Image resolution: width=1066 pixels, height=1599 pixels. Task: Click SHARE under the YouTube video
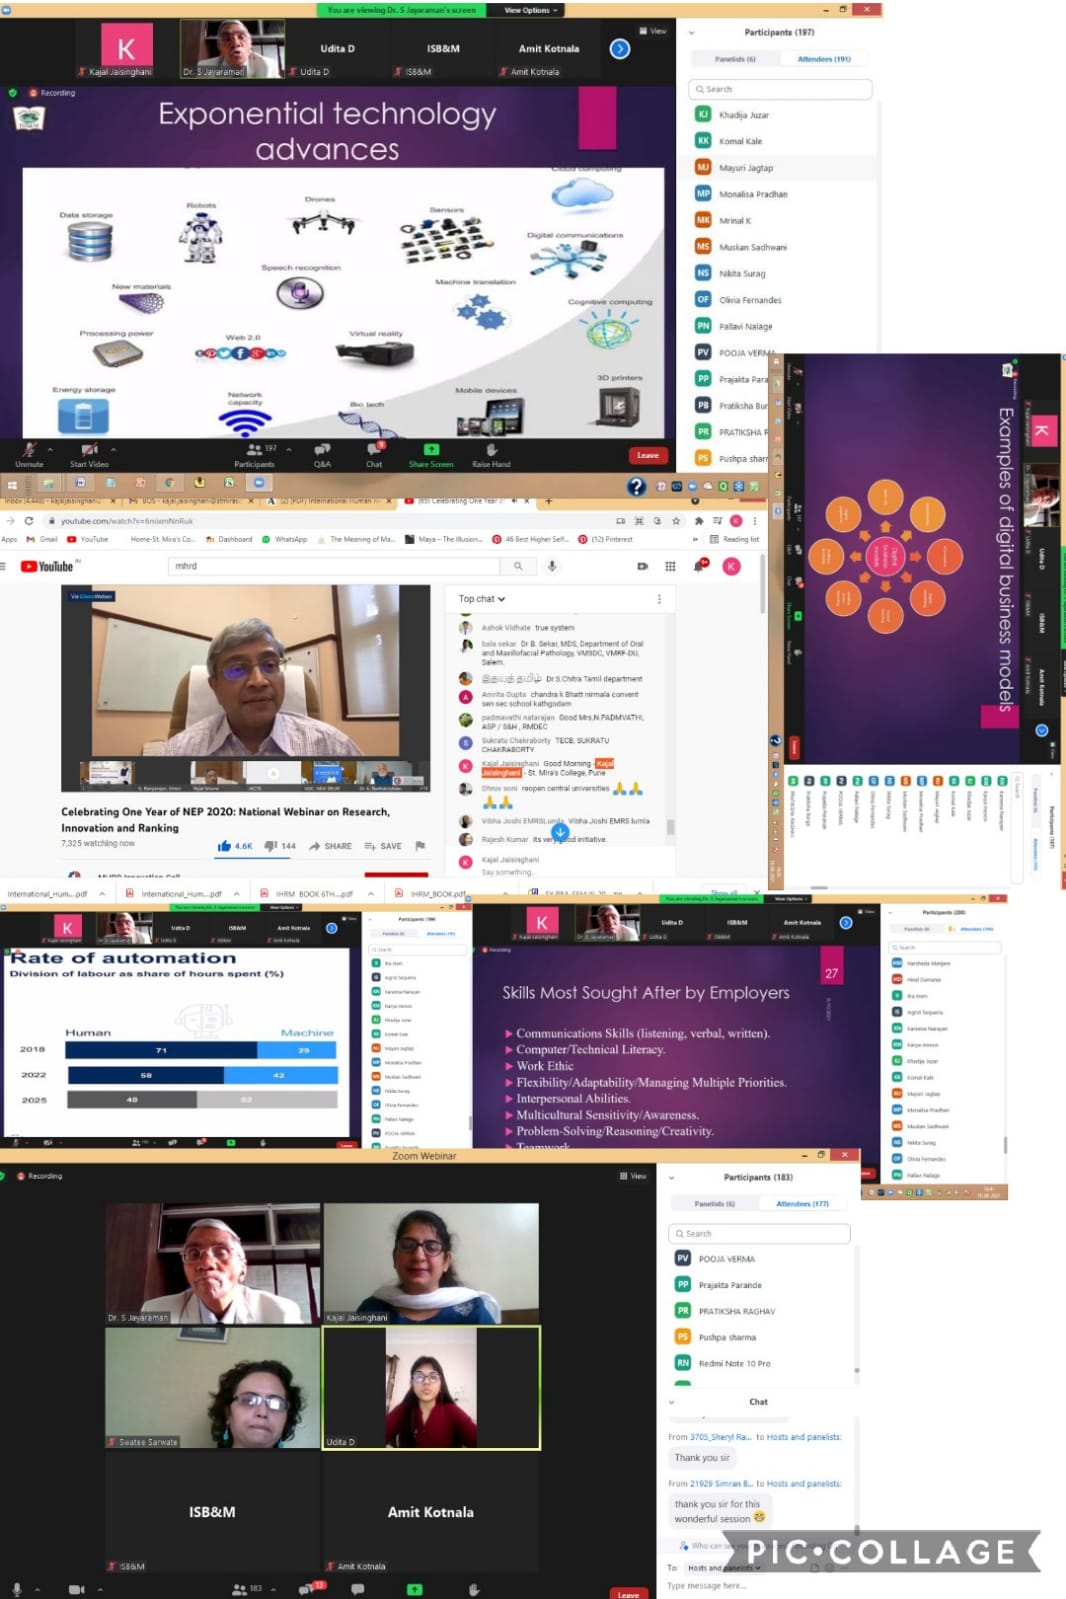pyautogui.click(x=330, y=846)
